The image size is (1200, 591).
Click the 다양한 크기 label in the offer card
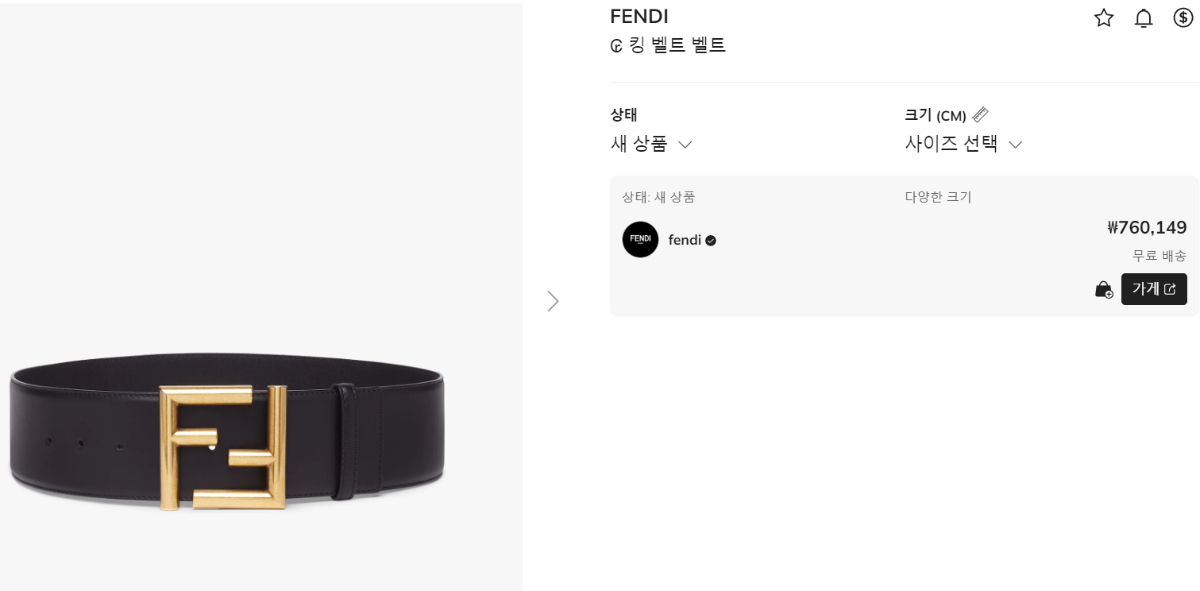(x=938, y=197)
